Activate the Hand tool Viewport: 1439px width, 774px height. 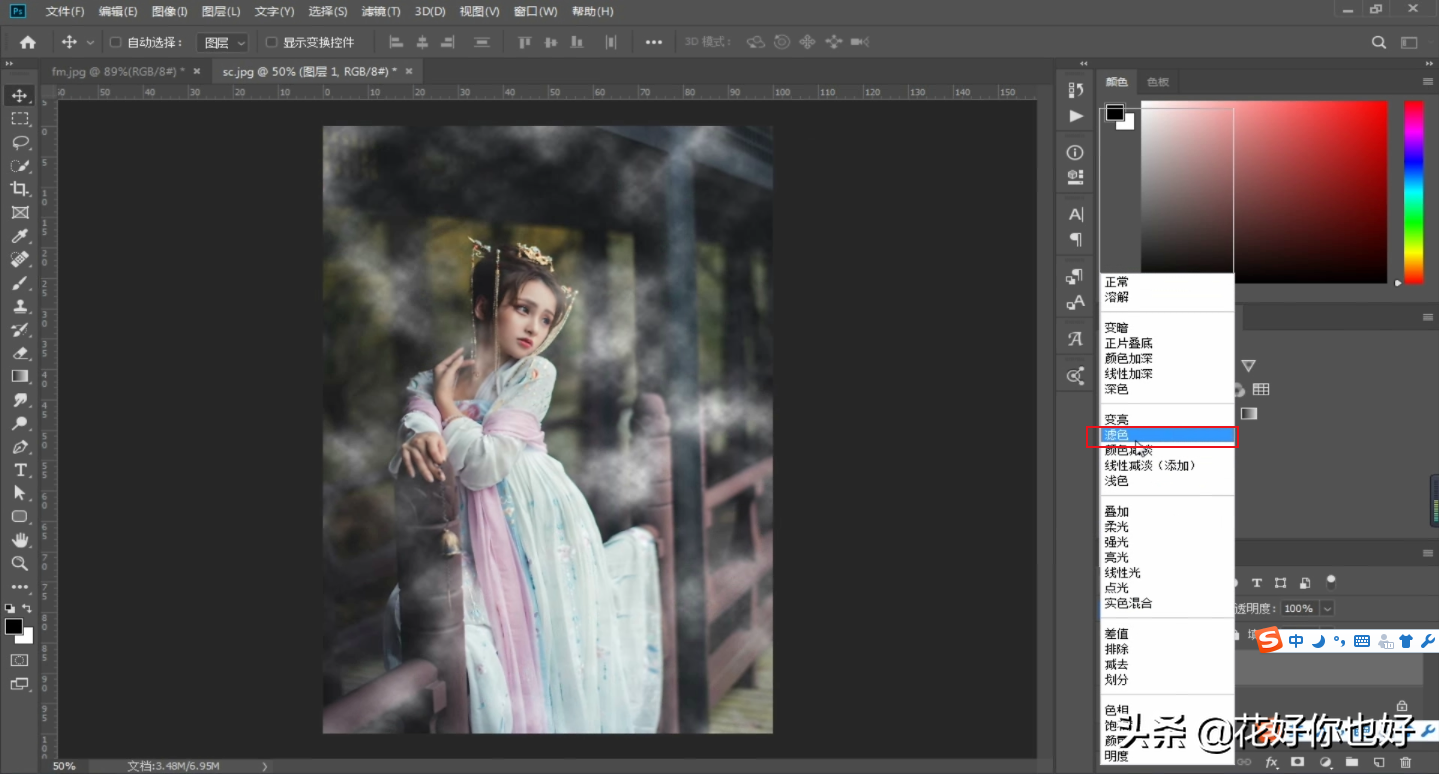(x=19, y=540)
